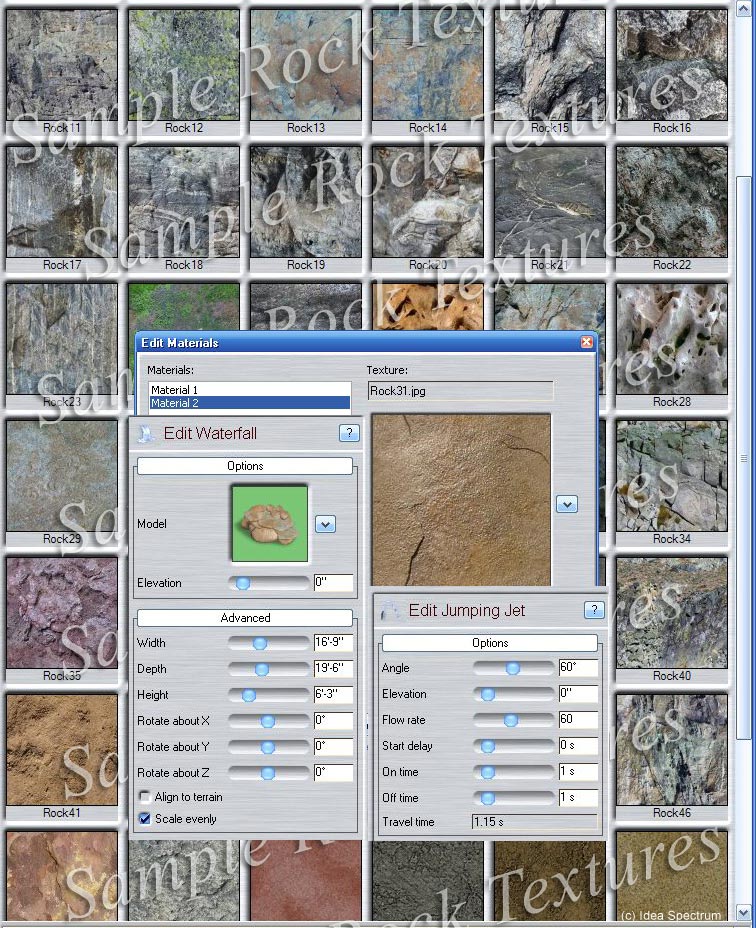Close the Edit Materials dialog
The width and height of the screenshot is (756, 928).
pos(586,342)
